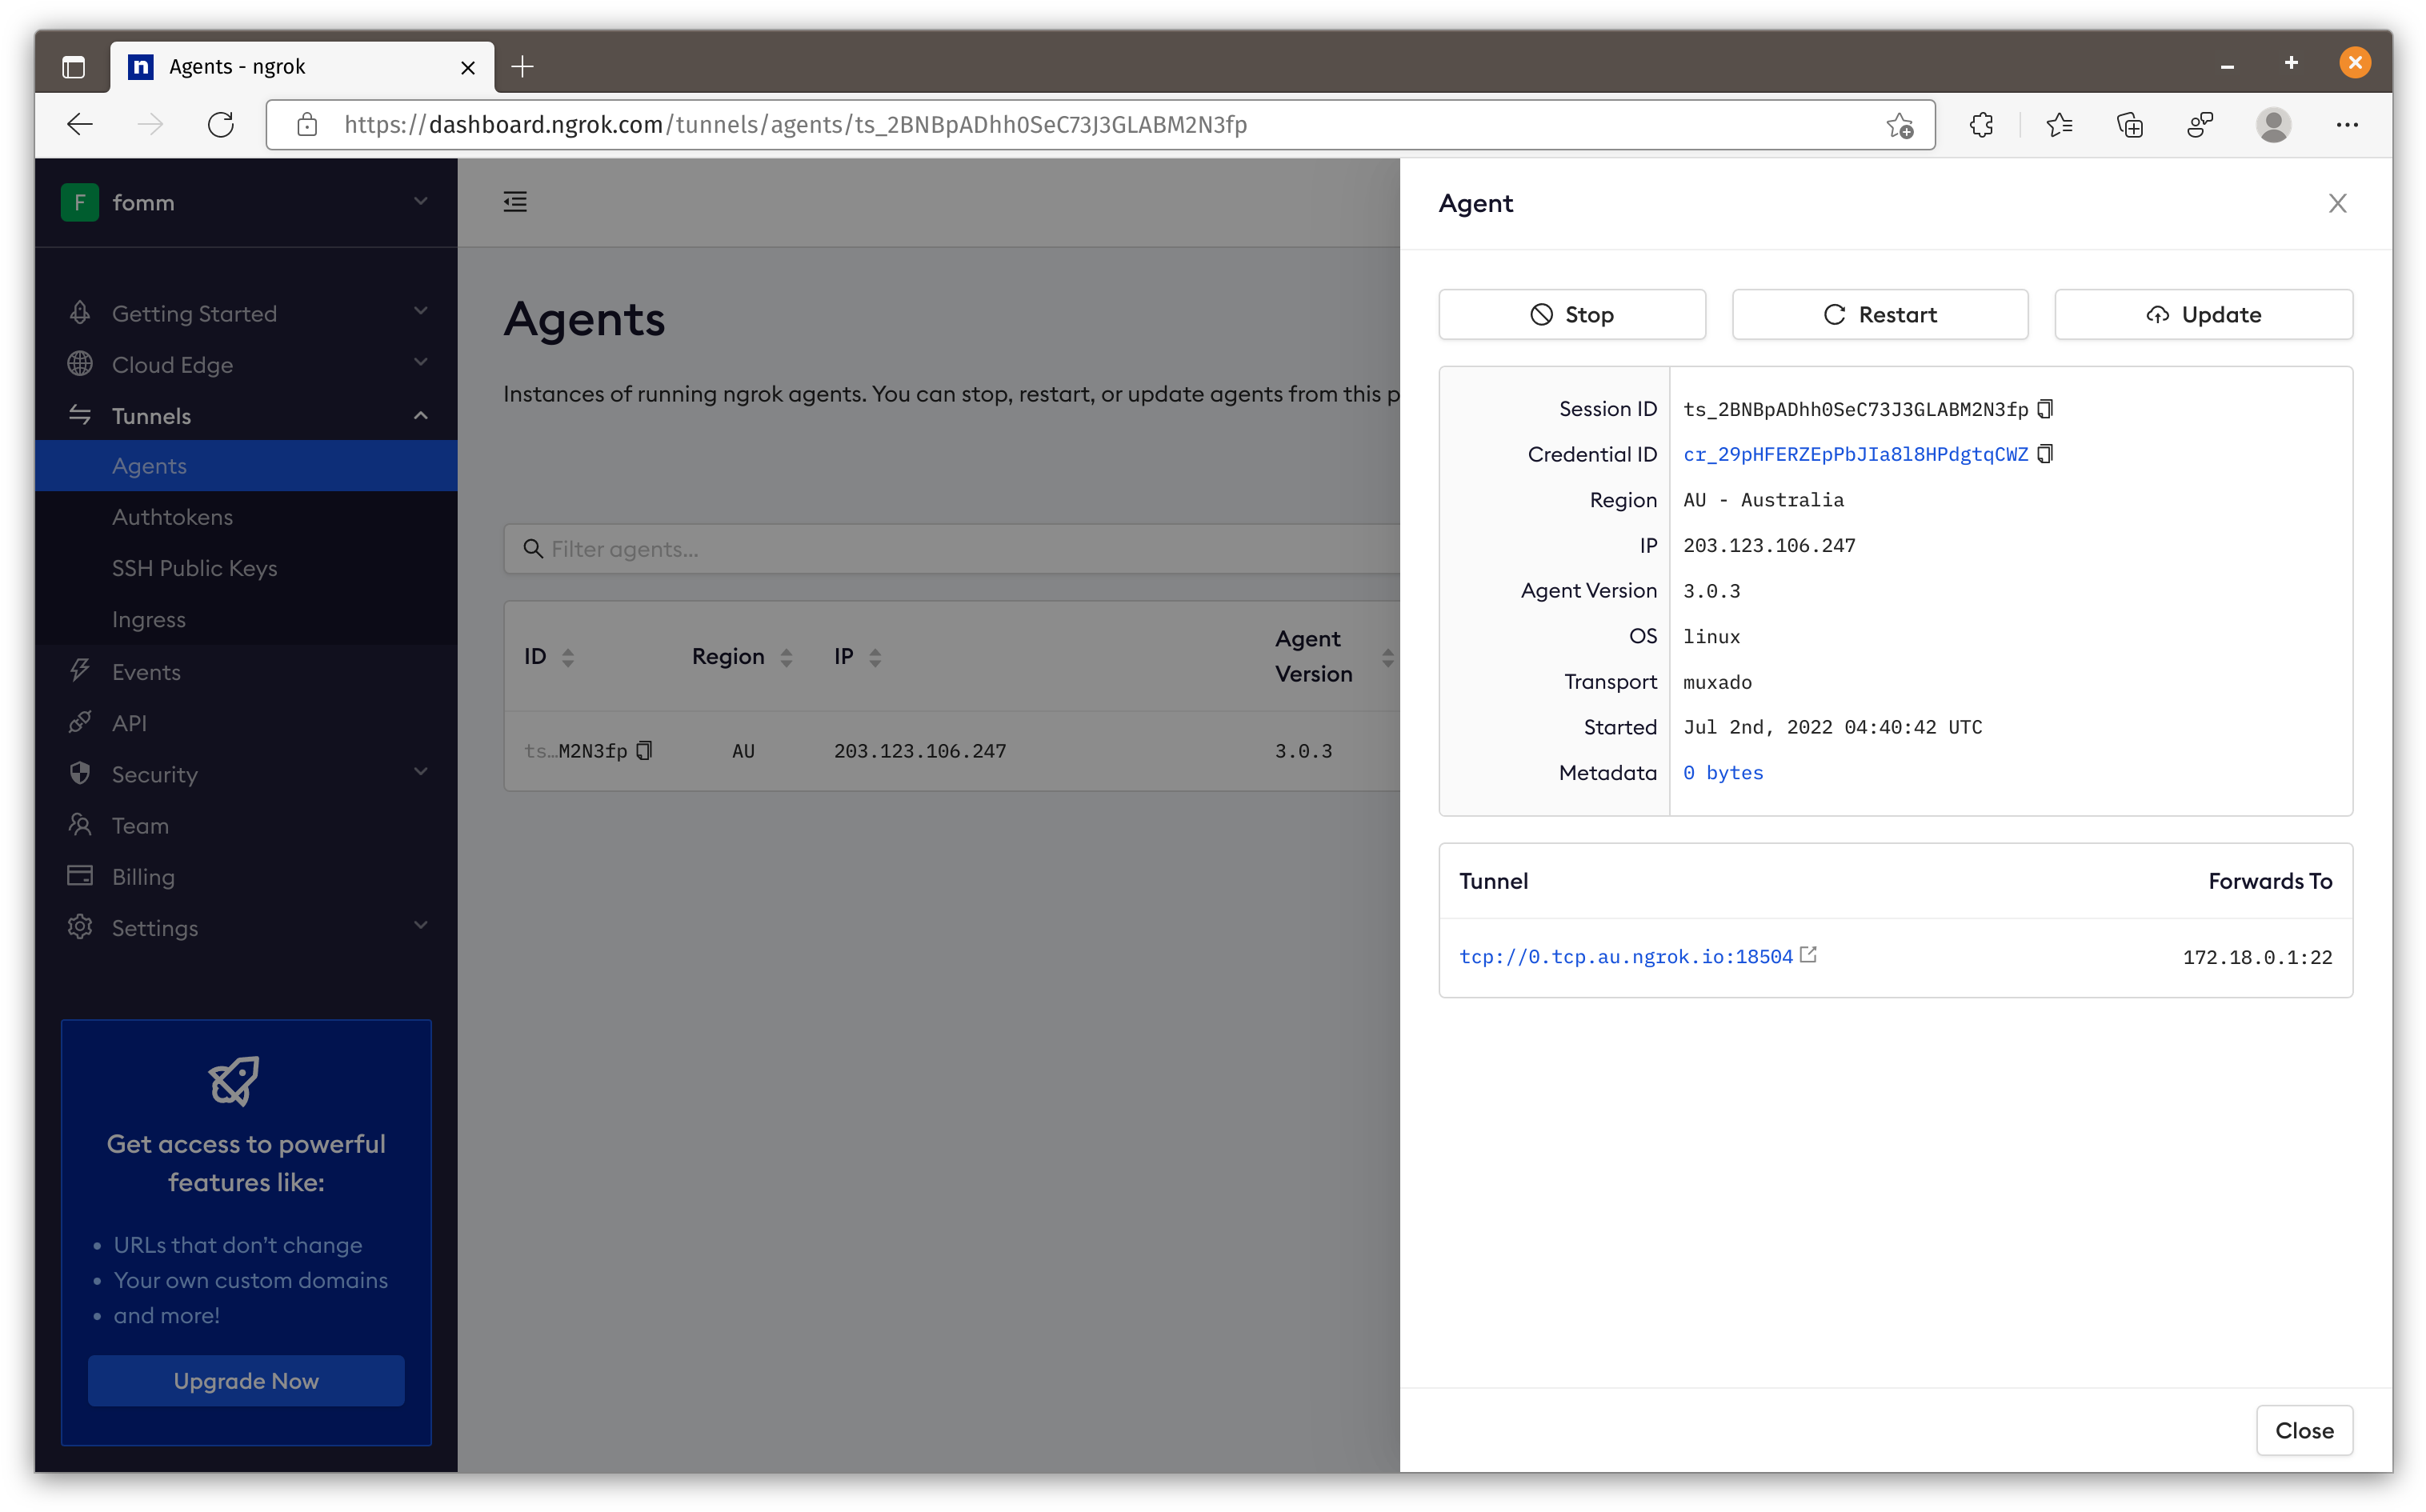Screen dimensions: 2426x1512
Task: Update the agent version
Action: pos(2202,315)
